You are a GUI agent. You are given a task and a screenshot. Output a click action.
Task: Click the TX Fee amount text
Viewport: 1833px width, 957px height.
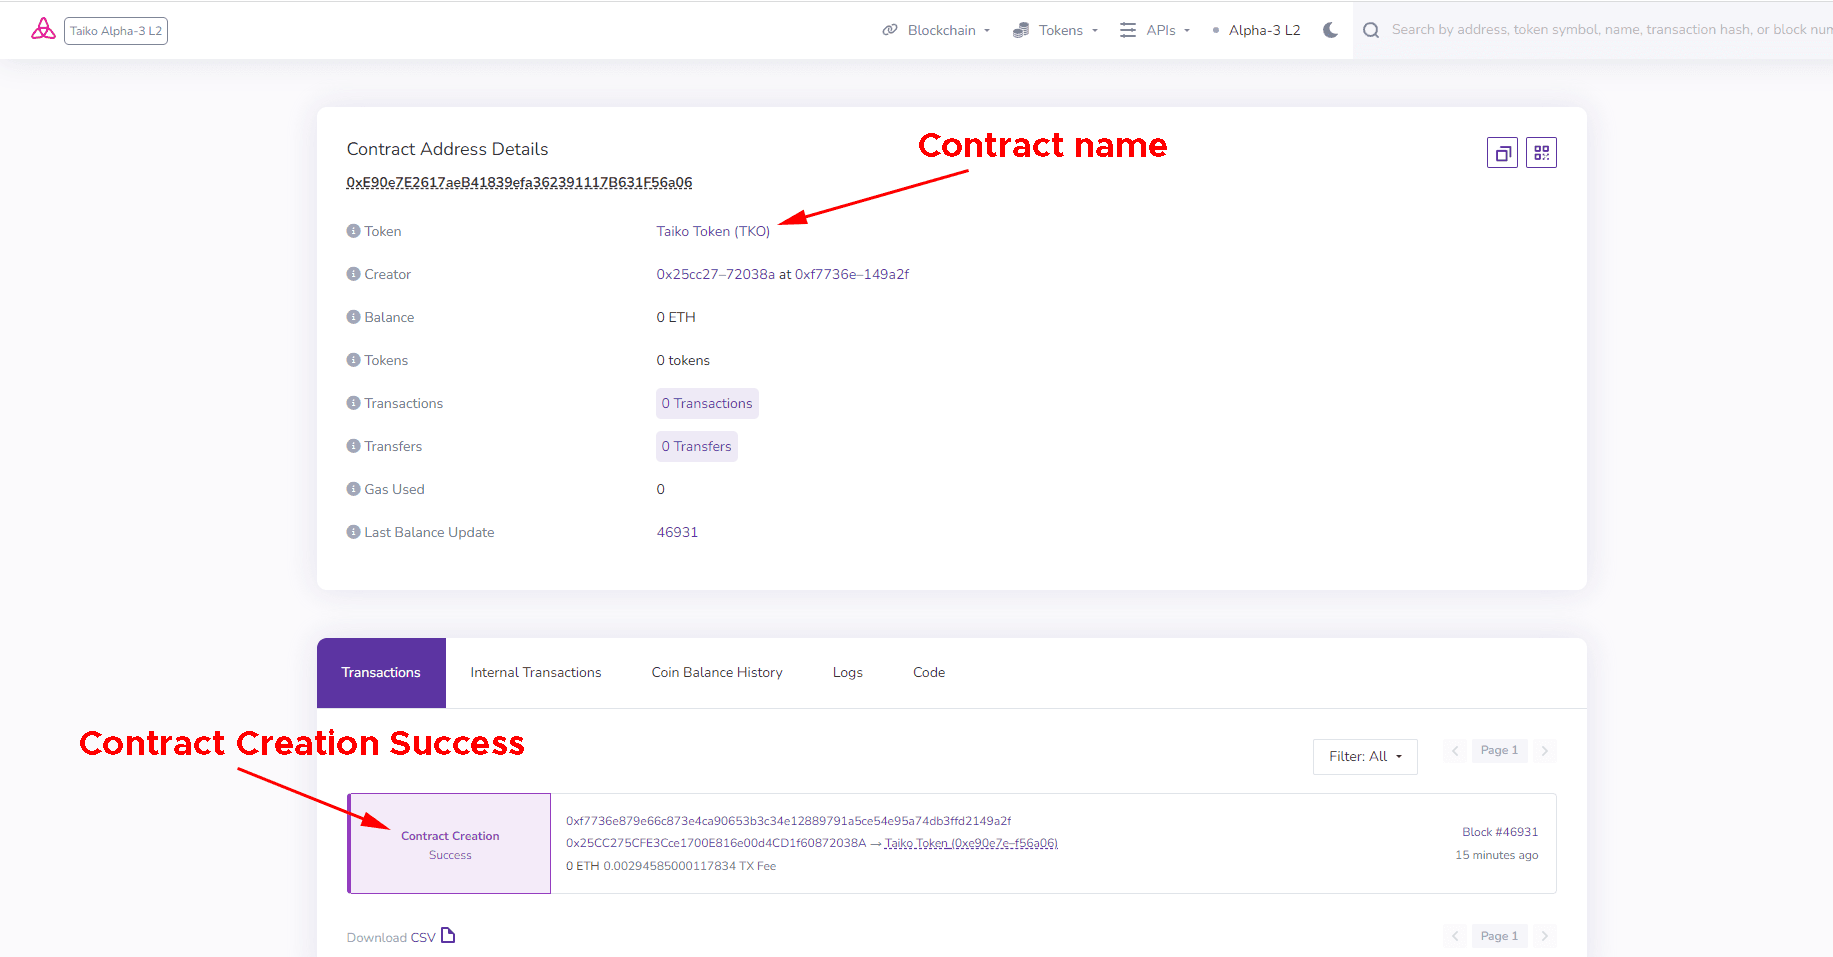pos(690,866)
